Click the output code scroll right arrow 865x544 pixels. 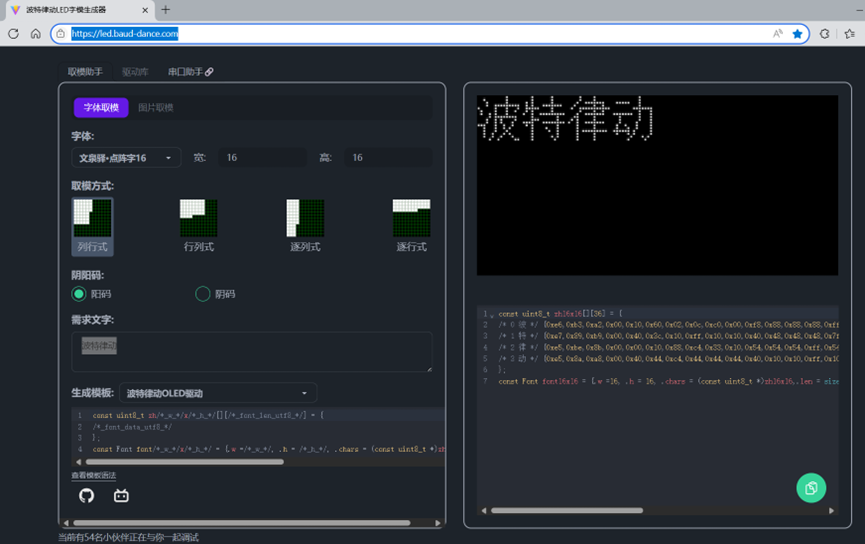coord(831,511)
